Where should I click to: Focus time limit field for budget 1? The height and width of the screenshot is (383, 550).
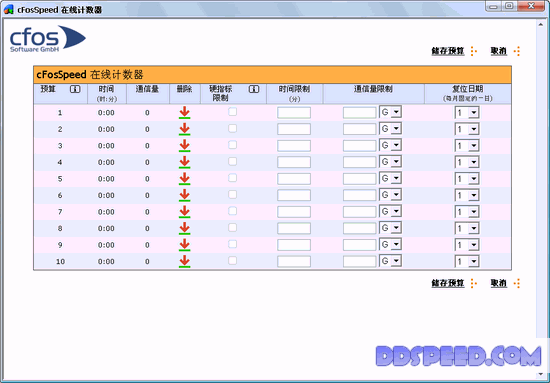click(294, 113)
